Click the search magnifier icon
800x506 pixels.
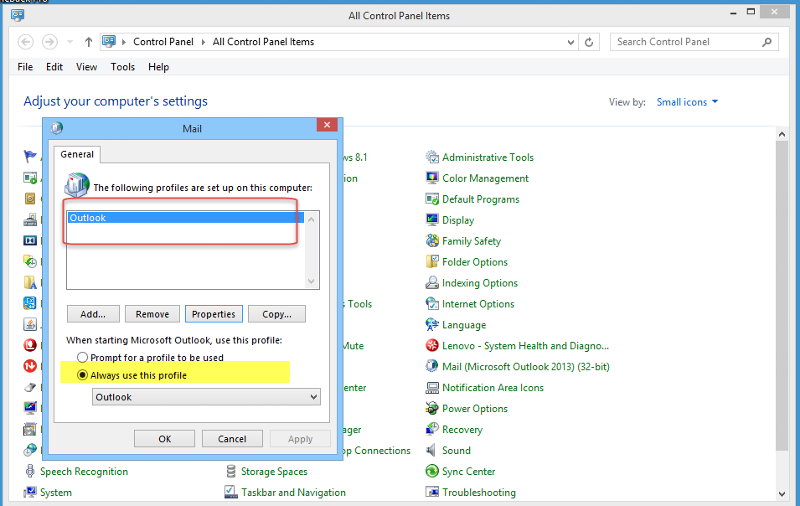767,42
